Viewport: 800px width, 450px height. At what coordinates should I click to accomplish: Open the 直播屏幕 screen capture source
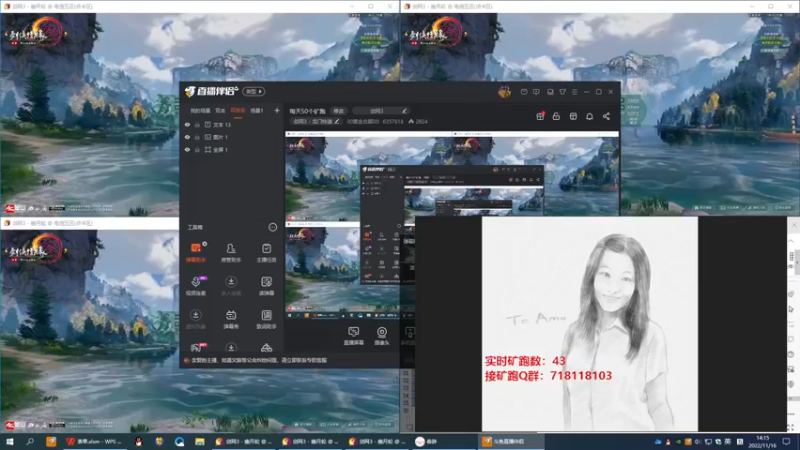coord(353,336)
